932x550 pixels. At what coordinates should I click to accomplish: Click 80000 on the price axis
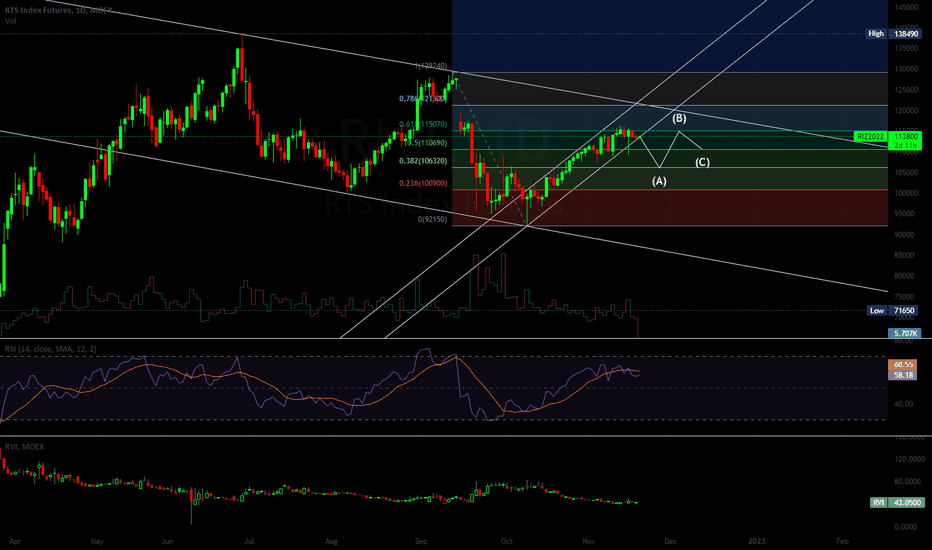(x=905, y=276)
